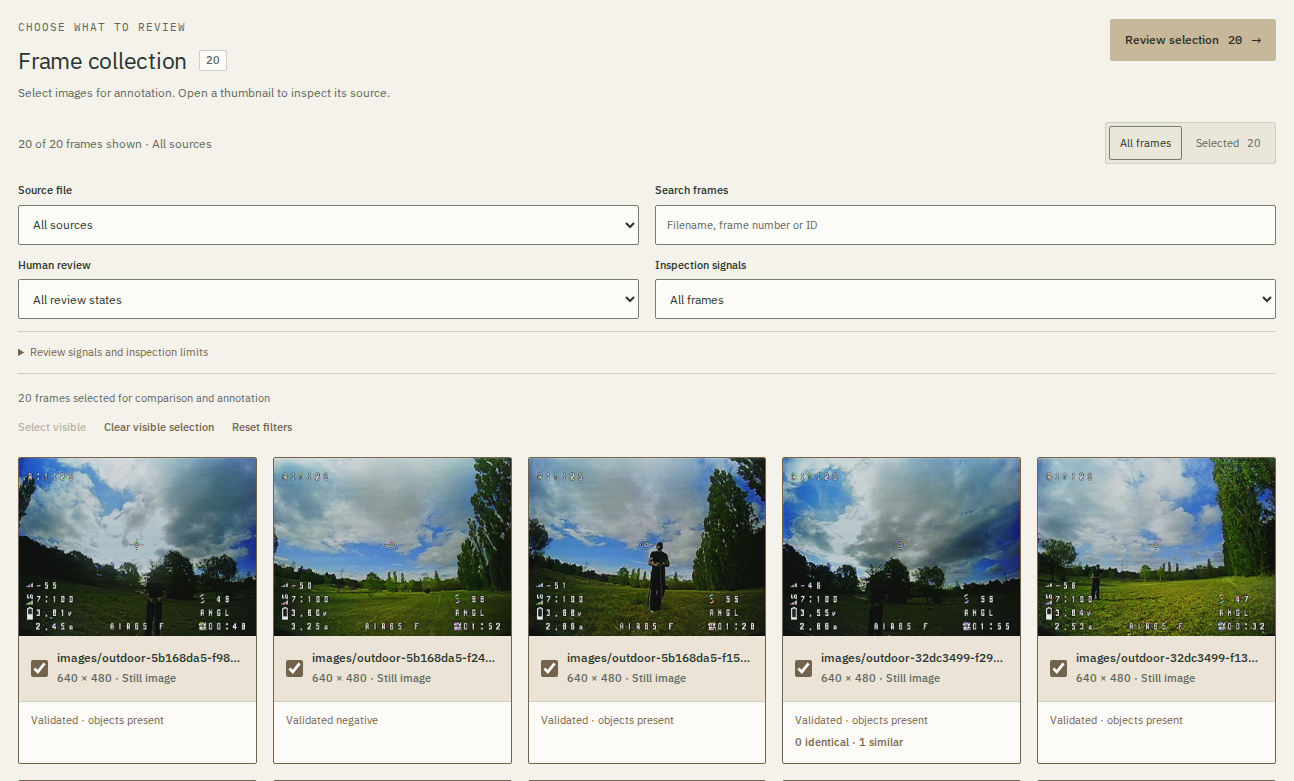The width and height of the screenshot is (1294, 781).
Task: Open the thumbnail for outdoor-32dc3499-f13
Action: [1156, 547]
